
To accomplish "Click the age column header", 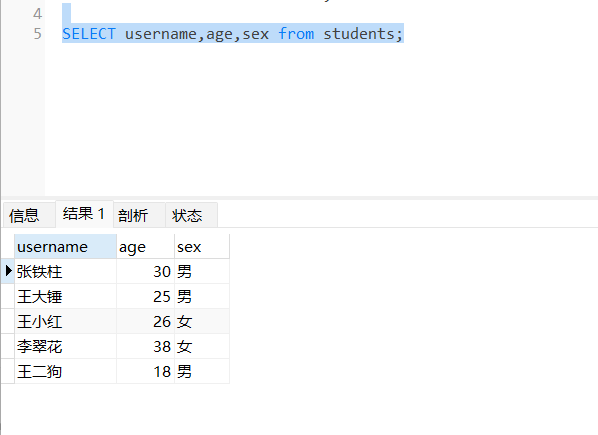I will click(145, 247).
